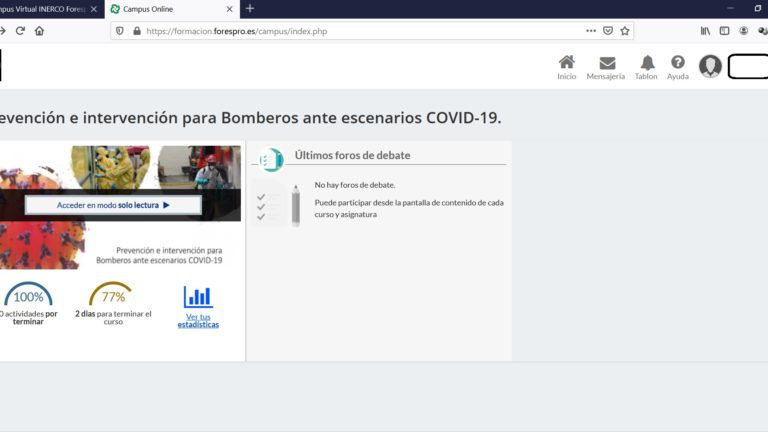Open the tracking protection shield icon
This screenshot has width=768, height=432.
tap(120, 31)
